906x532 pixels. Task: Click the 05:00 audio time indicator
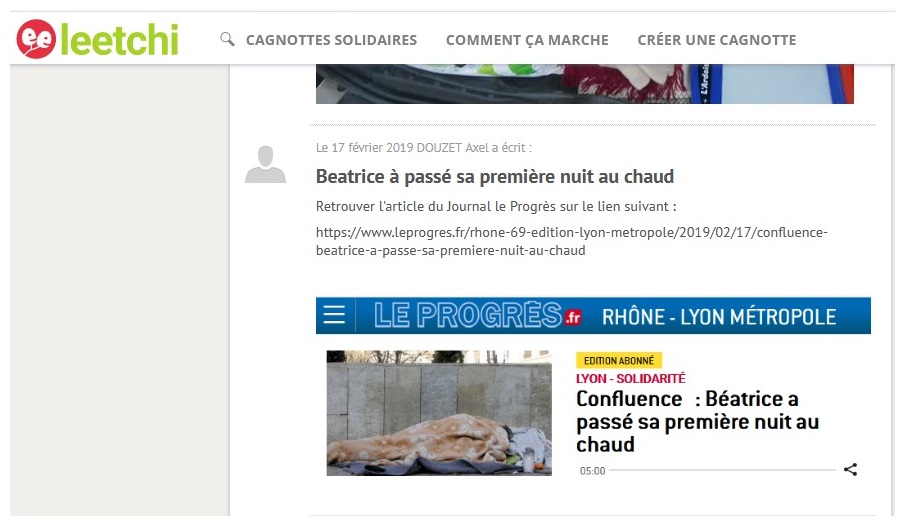coord(592,471)
